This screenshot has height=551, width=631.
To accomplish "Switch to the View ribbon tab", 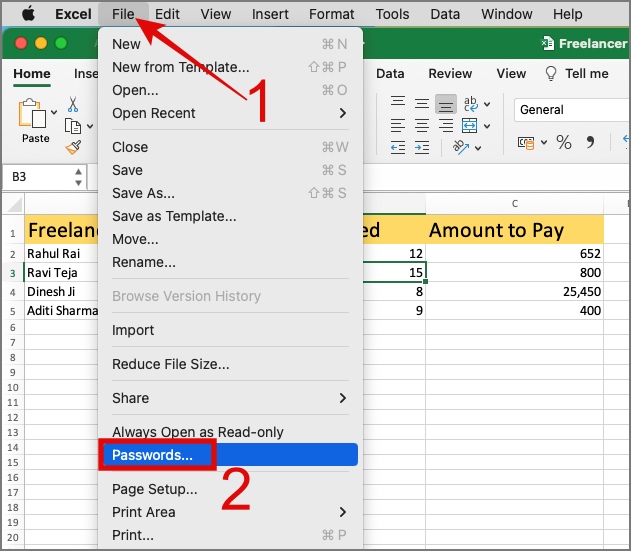I will point(511,74).
